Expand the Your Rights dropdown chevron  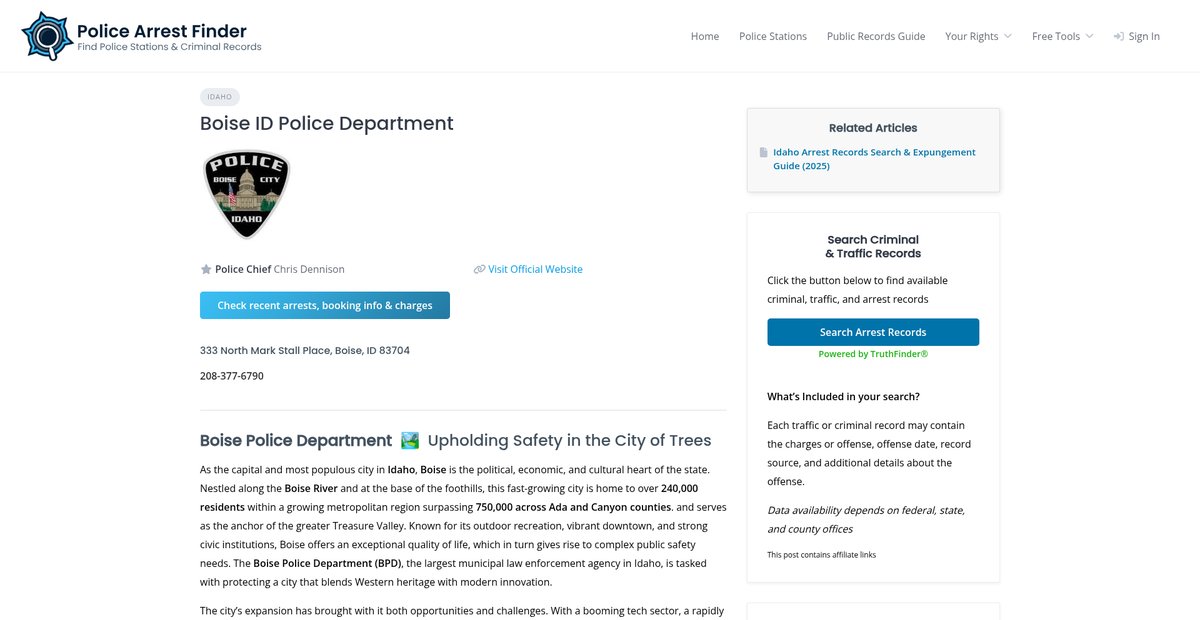coord(1008,36)
